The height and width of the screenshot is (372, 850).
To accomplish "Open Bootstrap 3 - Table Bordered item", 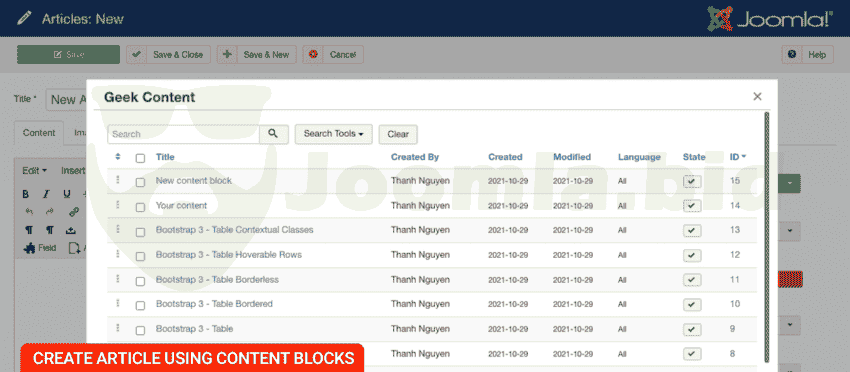I will (x=214, y=304).
